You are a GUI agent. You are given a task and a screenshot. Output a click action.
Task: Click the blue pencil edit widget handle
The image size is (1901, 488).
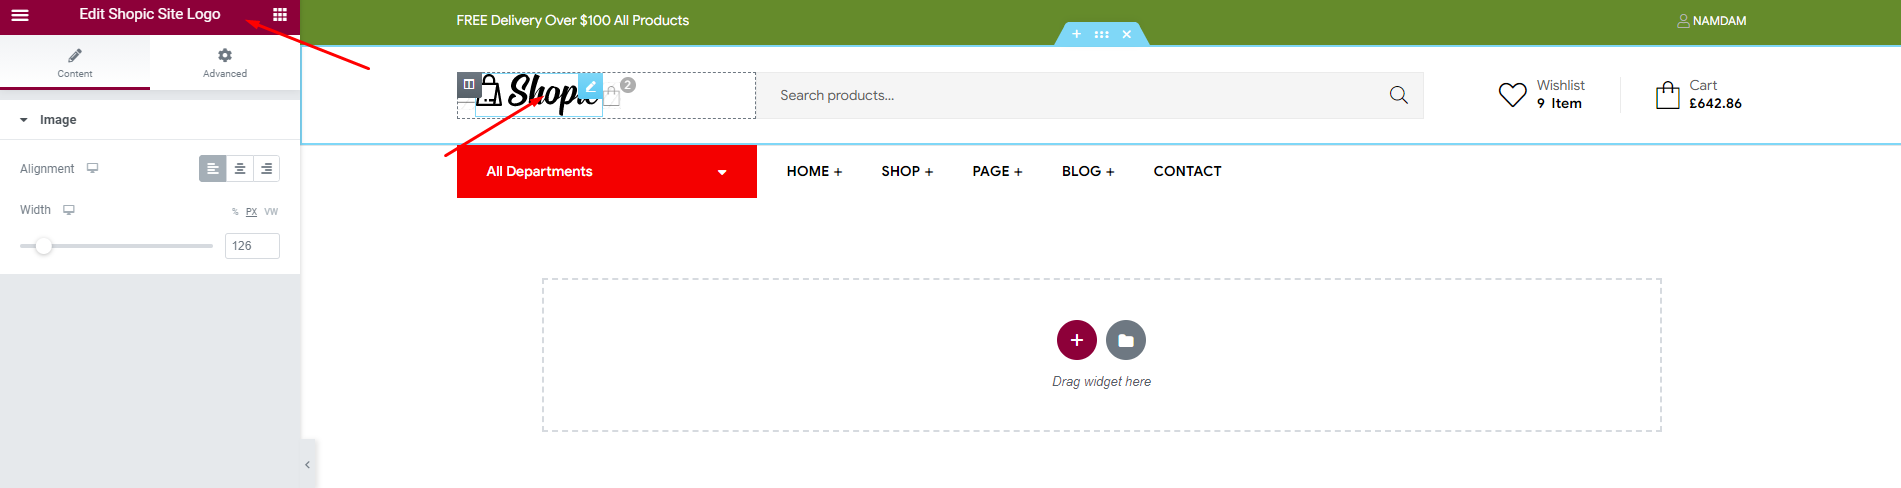590,86
